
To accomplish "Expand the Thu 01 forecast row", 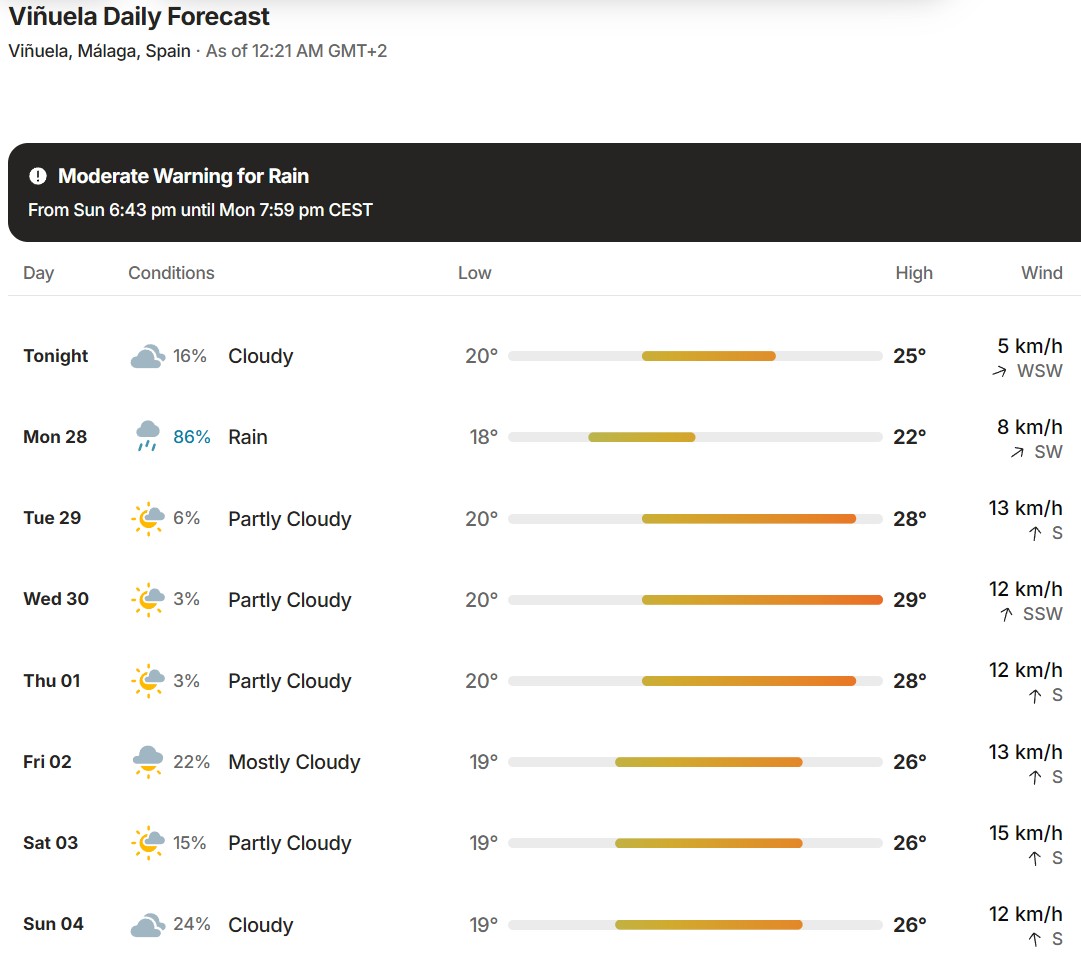I will point(544,681).
